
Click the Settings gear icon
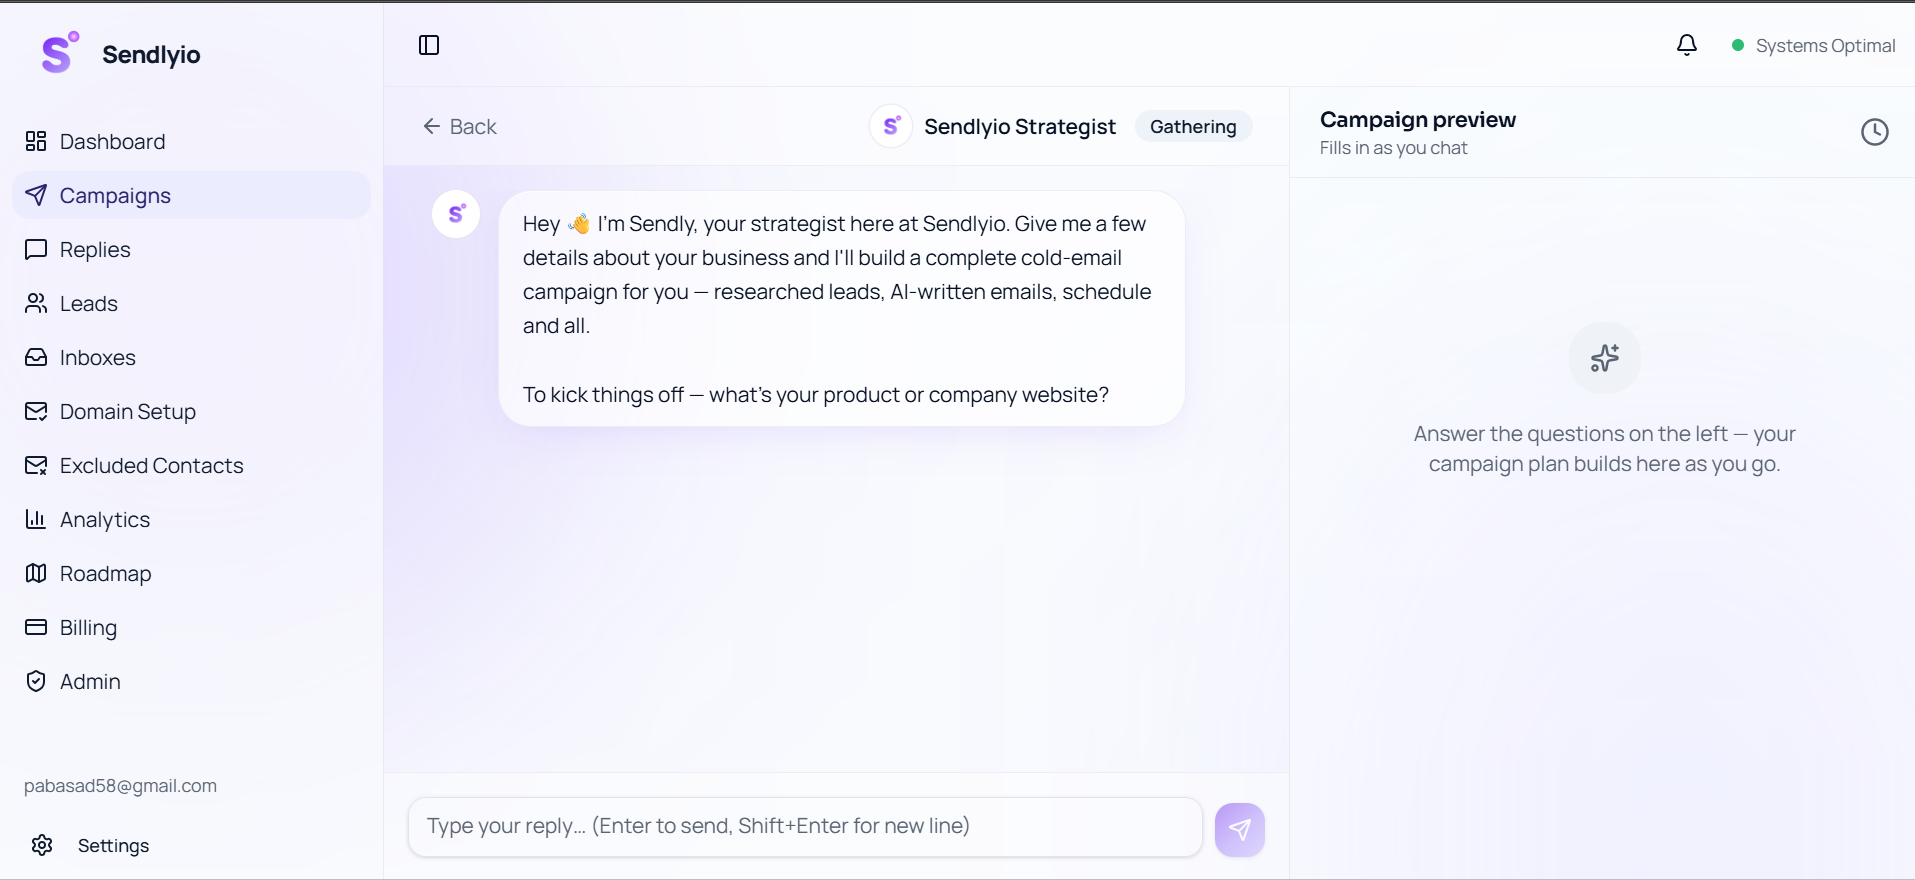[42, 845]
